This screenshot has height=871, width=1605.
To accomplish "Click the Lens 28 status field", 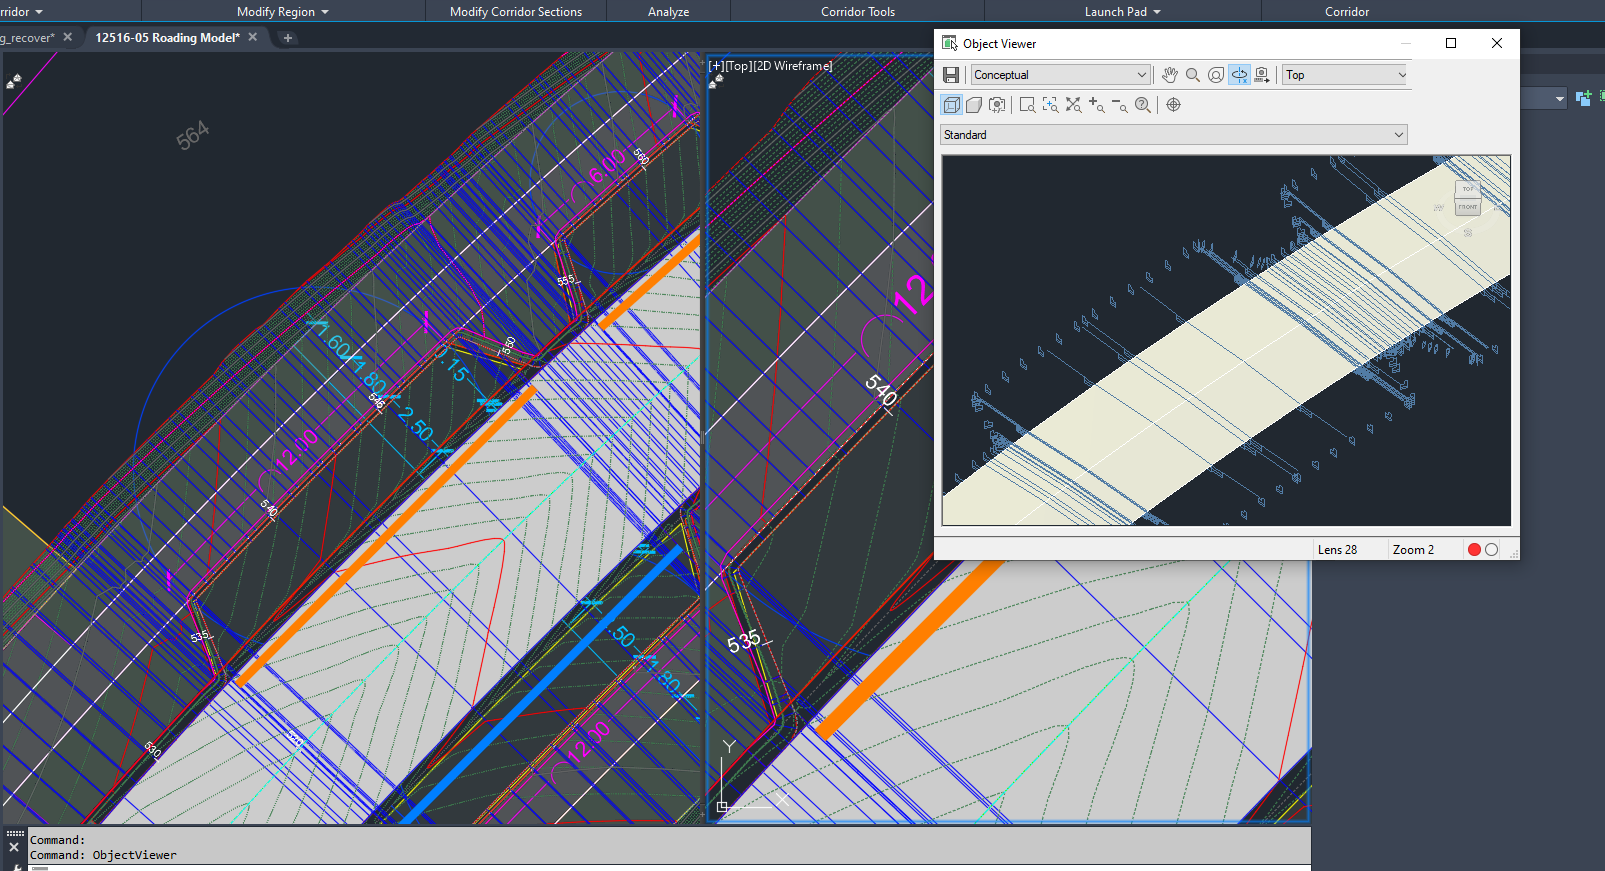I will point(1337,550).
